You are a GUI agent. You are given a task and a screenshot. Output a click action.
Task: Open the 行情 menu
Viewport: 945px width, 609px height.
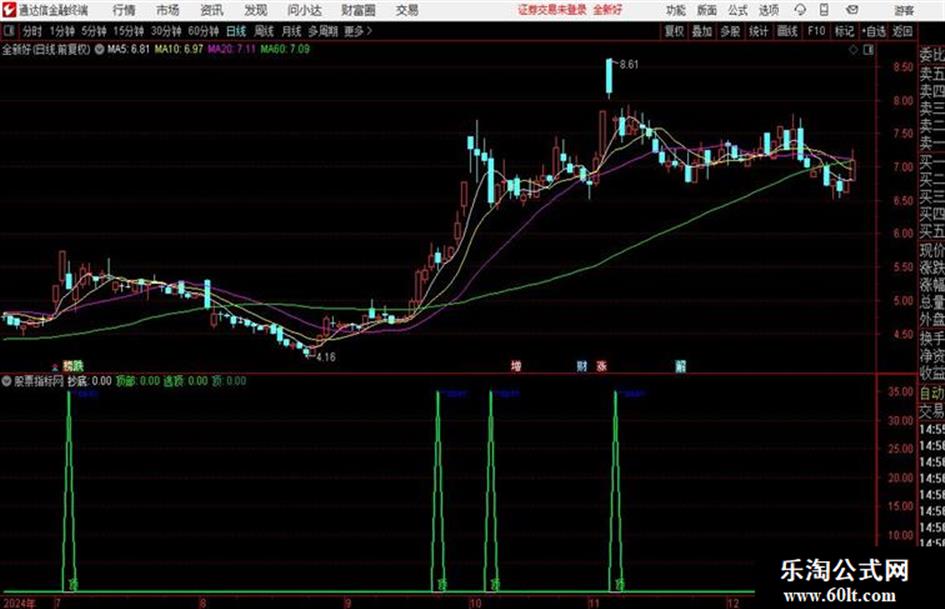[x=124, y=10]
